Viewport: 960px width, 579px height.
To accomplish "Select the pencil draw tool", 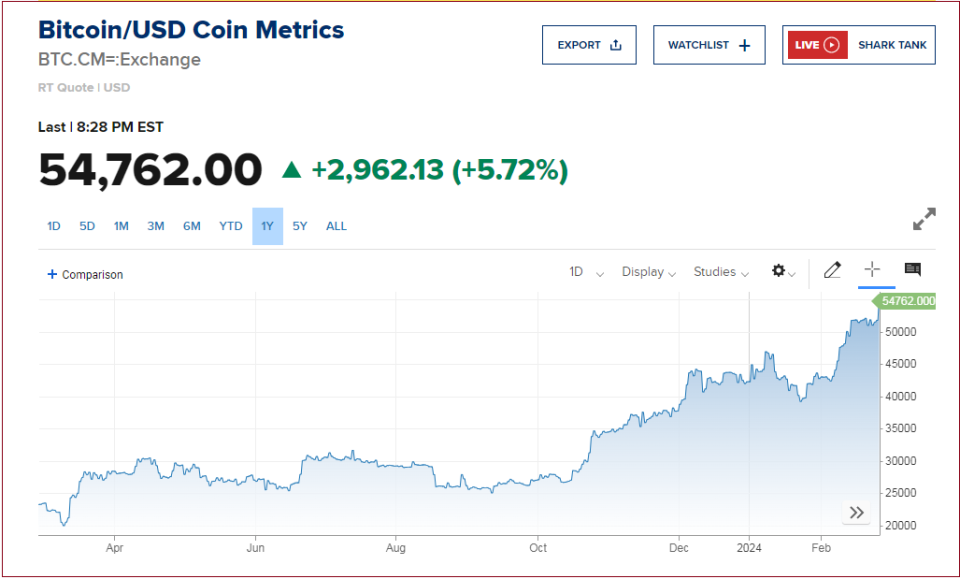I will click(832, 270).
